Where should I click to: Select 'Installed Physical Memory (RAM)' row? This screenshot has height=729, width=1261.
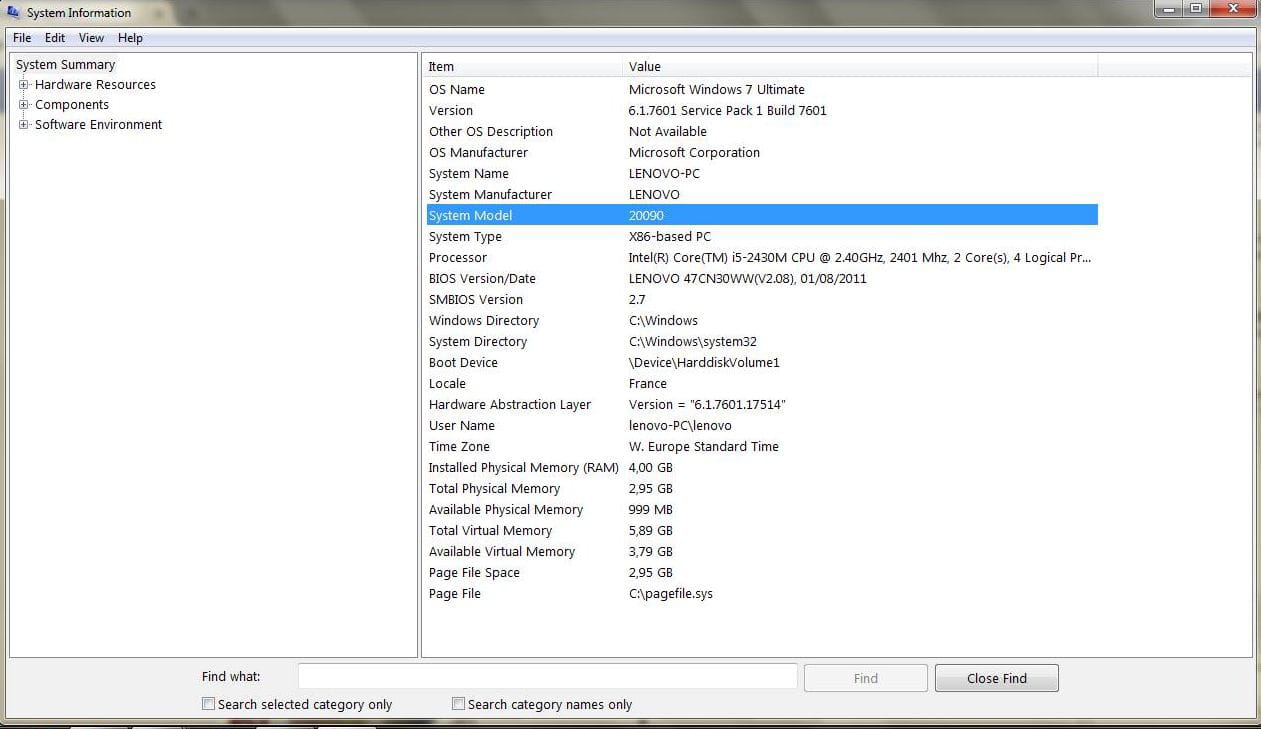762,468
